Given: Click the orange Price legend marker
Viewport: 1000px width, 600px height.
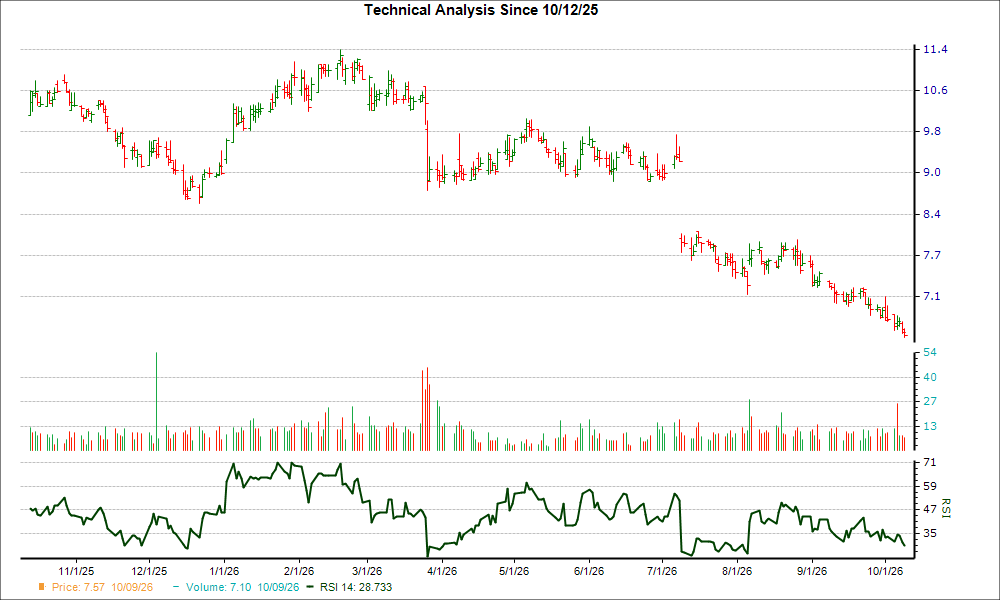Looking at the screenshot, I should click(x=42, y=587).
